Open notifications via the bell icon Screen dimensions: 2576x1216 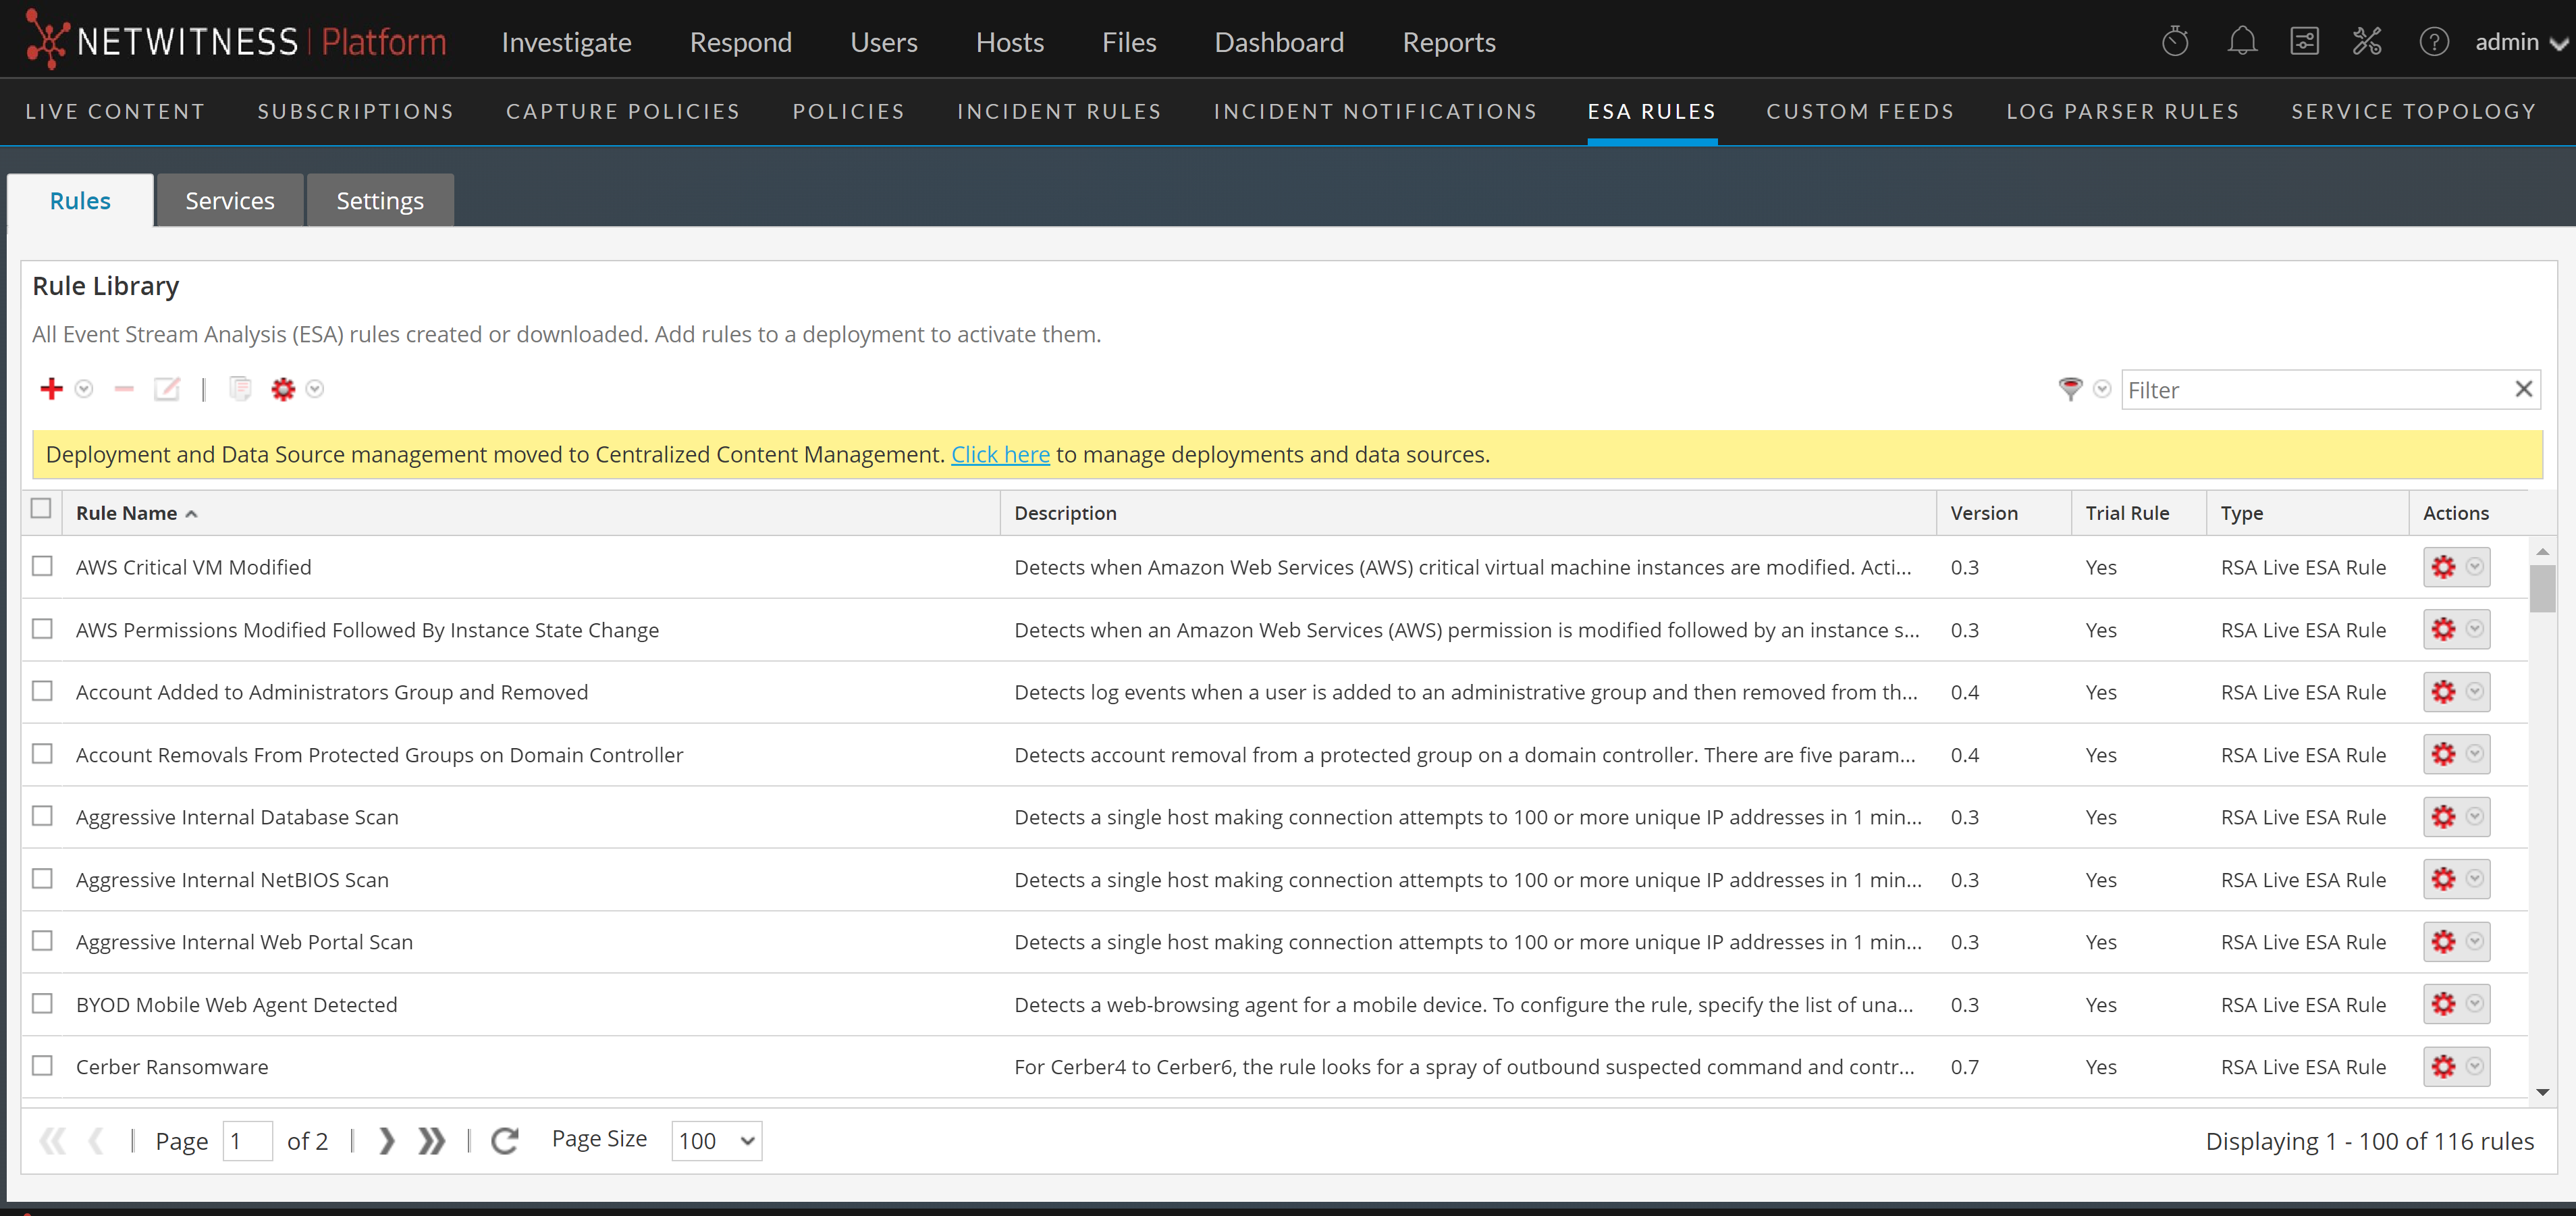pos(2242,41)
